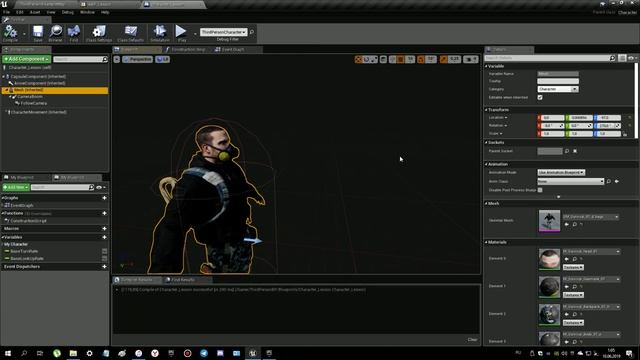Clear Parent Socket with the X icon
The height and width of the screenshot is (360, 640).
(x=575, y=151)
